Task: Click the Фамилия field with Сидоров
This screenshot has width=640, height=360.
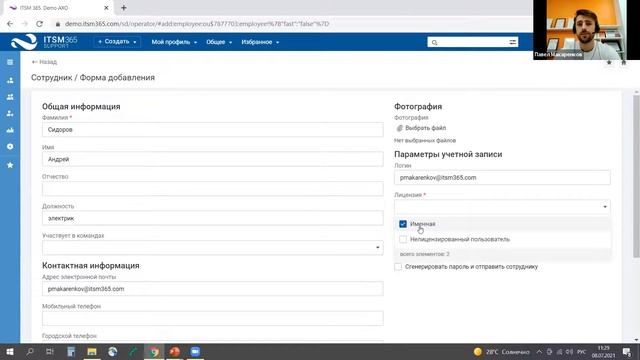Action: pos(213,129)
